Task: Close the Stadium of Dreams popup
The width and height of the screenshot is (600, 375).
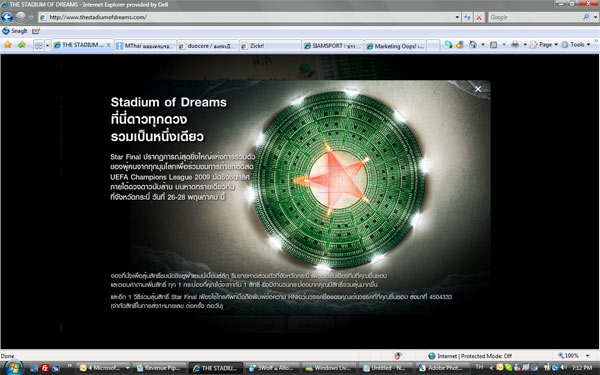Action: pos(478,89)
